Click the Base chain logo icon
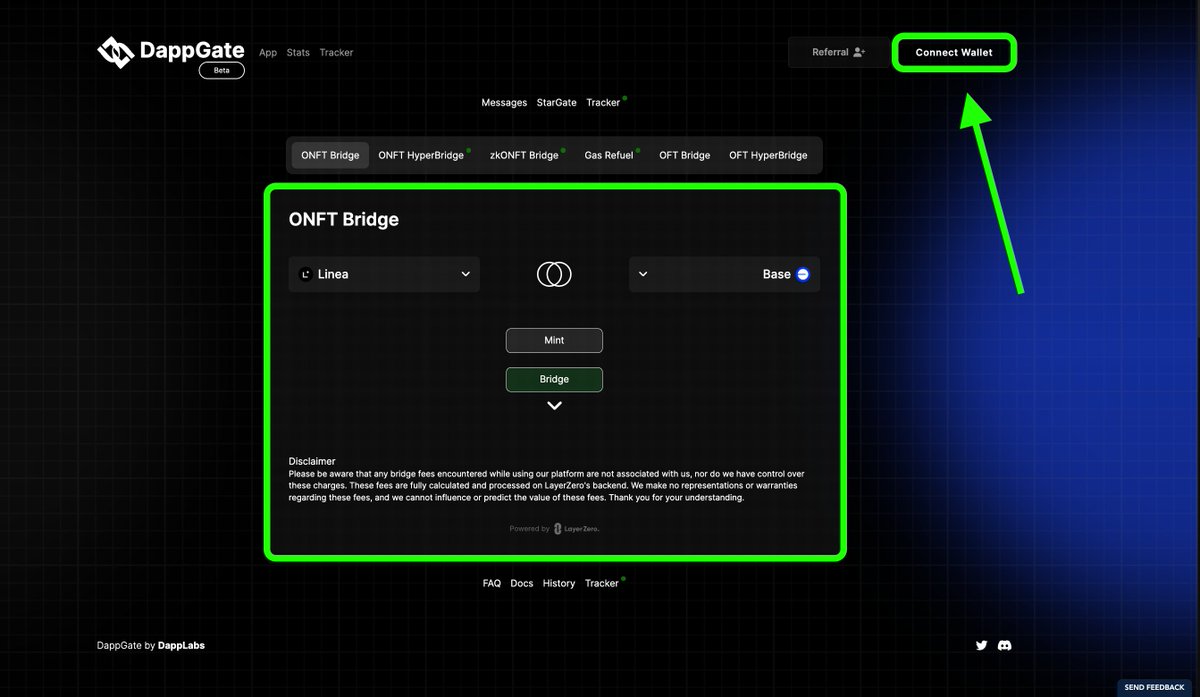 click(802, 274)
